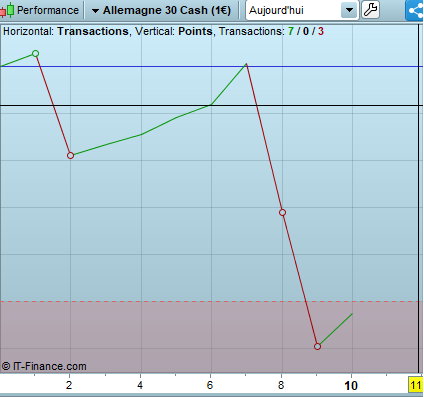Click the candlestick Performance icon
424x397 pixels.
[x=7, y=10]
